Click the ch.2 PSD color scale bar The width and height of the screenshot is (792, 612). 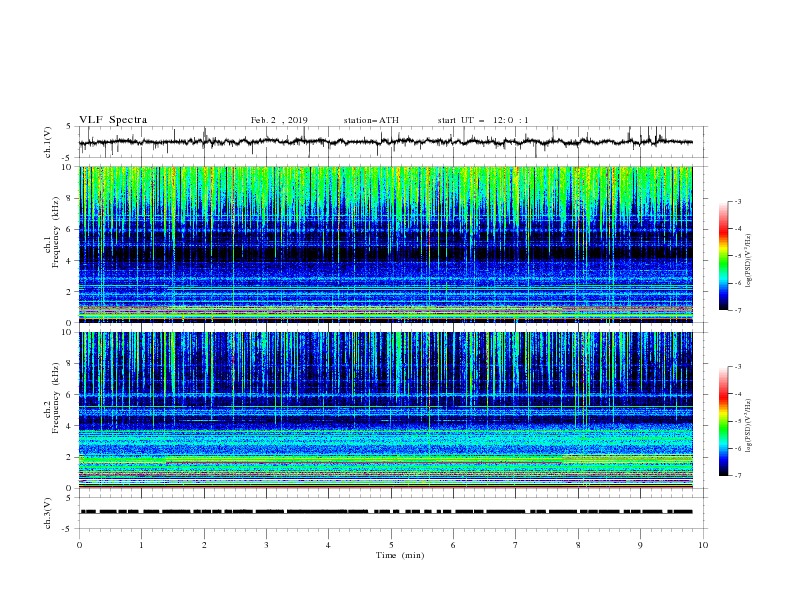(723, 421)
